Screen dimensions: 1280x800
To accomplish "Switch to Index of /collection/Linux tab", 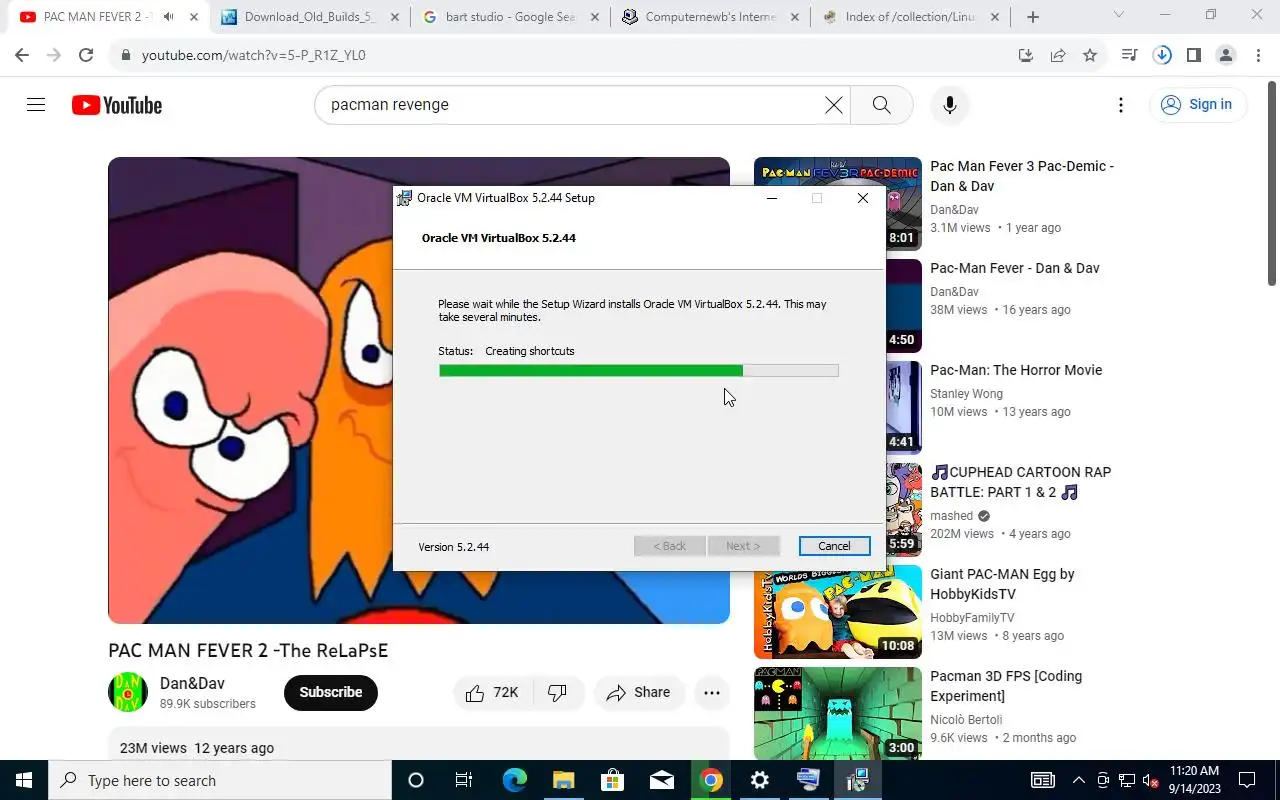I will click(910, 17).
